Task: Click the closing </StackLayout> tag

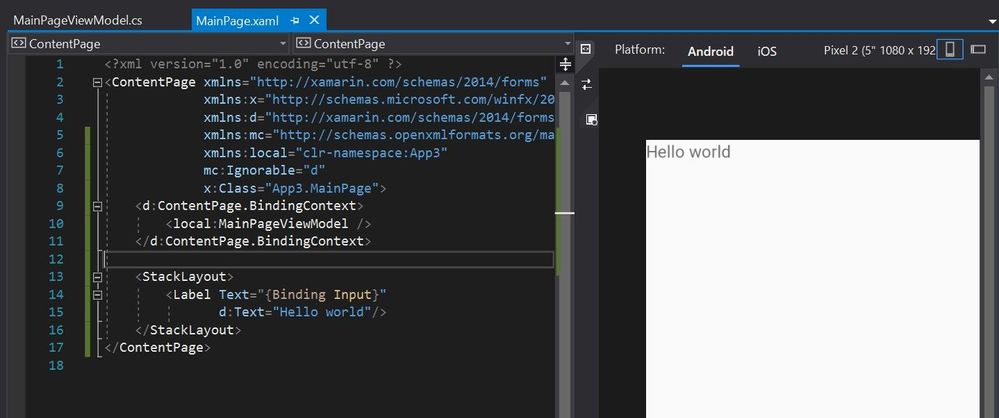Action: click(188, 330)
